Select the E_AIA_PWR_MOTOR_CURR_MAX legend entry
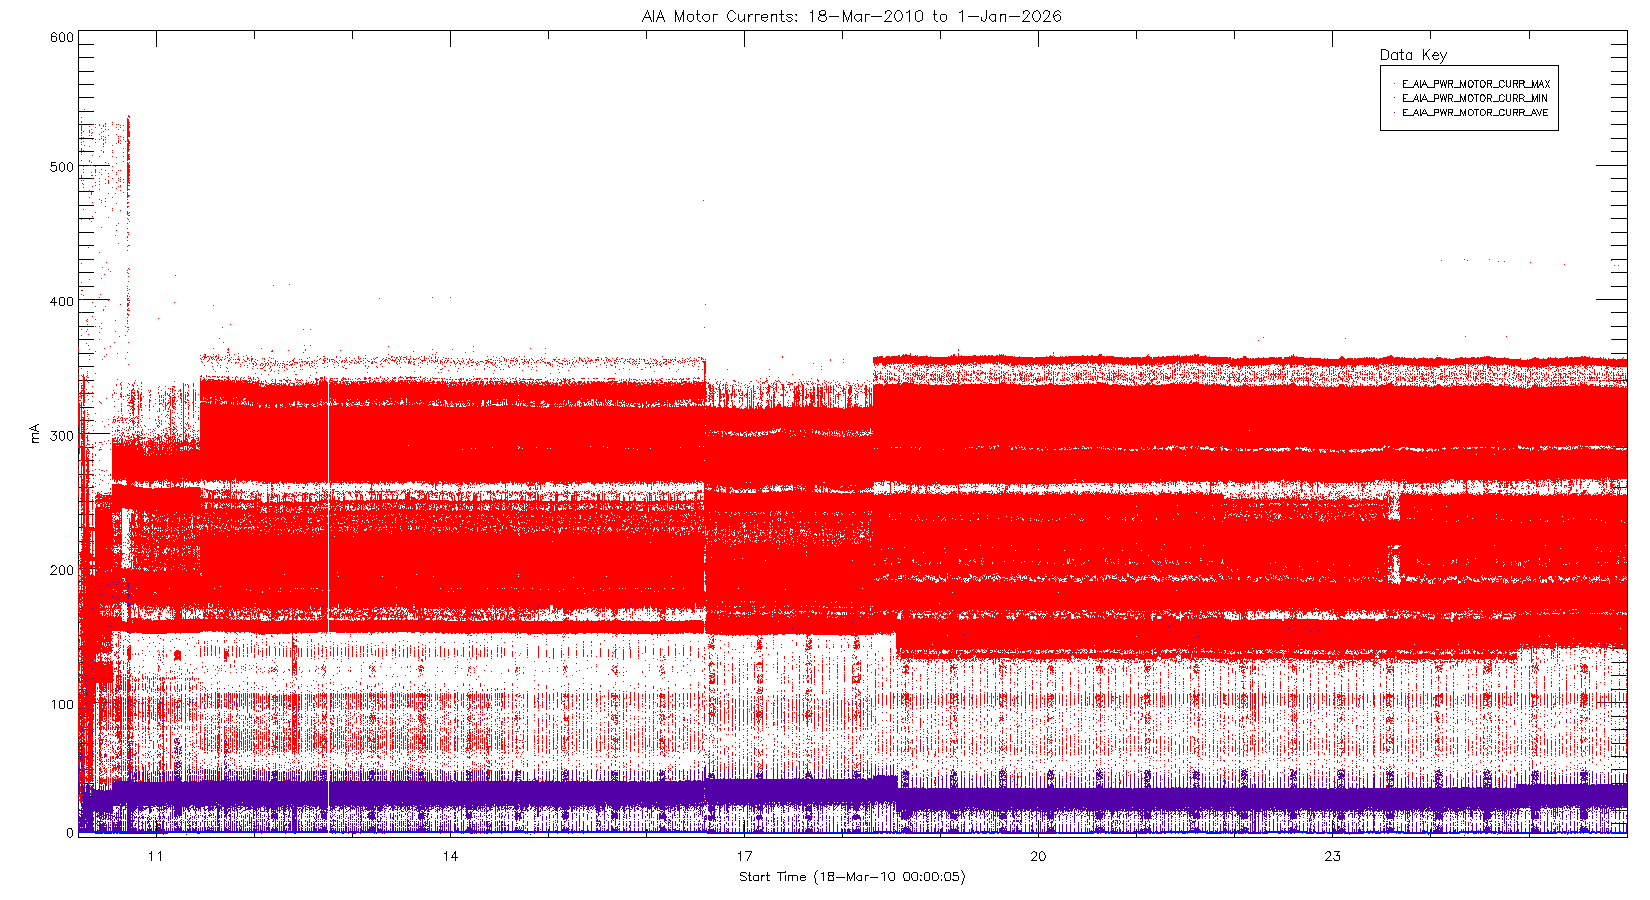This screenshot has width=1650, height=900. (x=1475, y=84)
